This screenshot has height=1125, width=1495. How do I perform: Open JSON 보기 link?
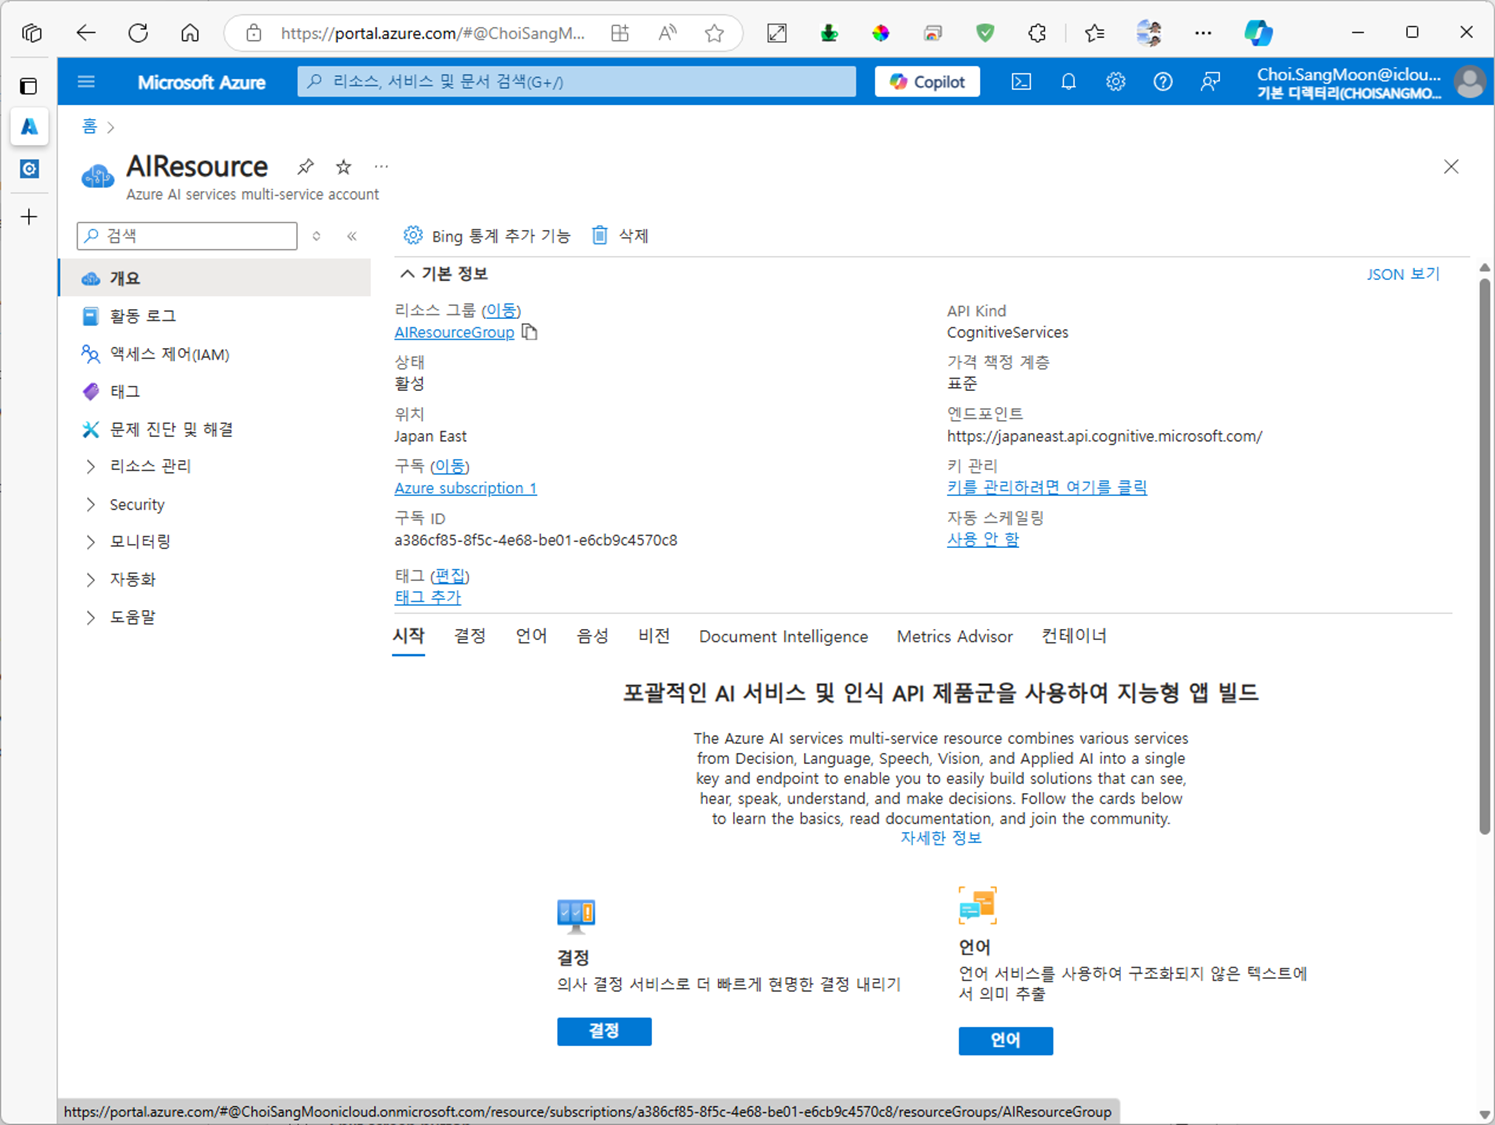tap(1403, 274)
